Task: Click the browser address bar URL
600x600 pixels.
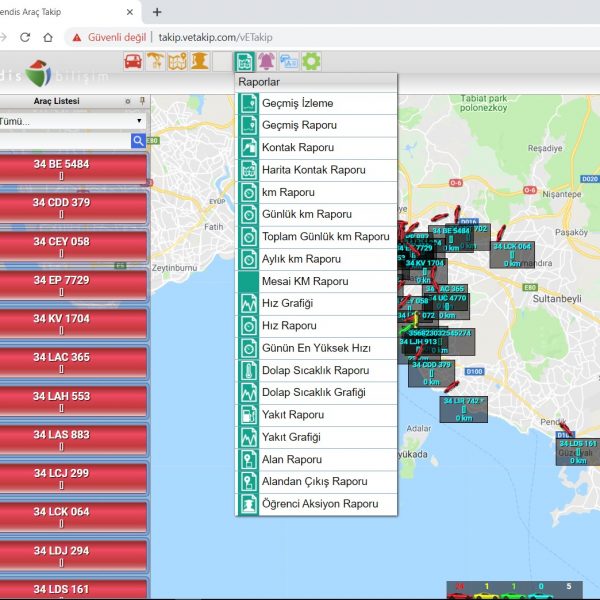Action: 215,38
